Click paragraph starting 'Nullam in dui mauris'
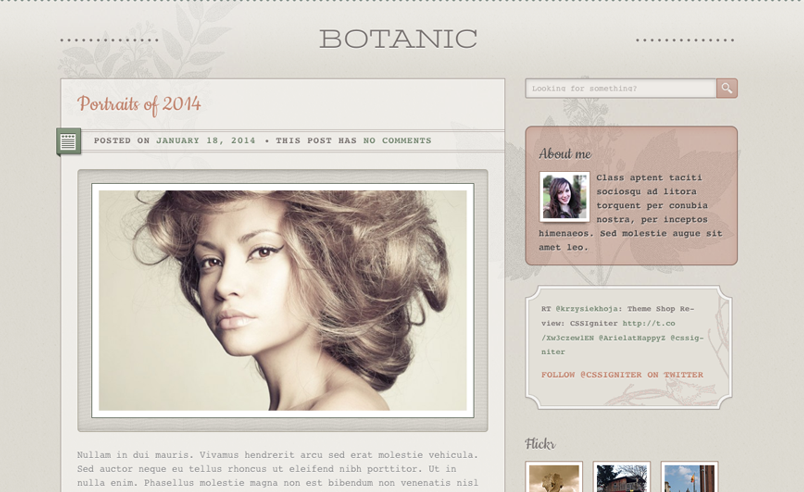 pos(277,468)
